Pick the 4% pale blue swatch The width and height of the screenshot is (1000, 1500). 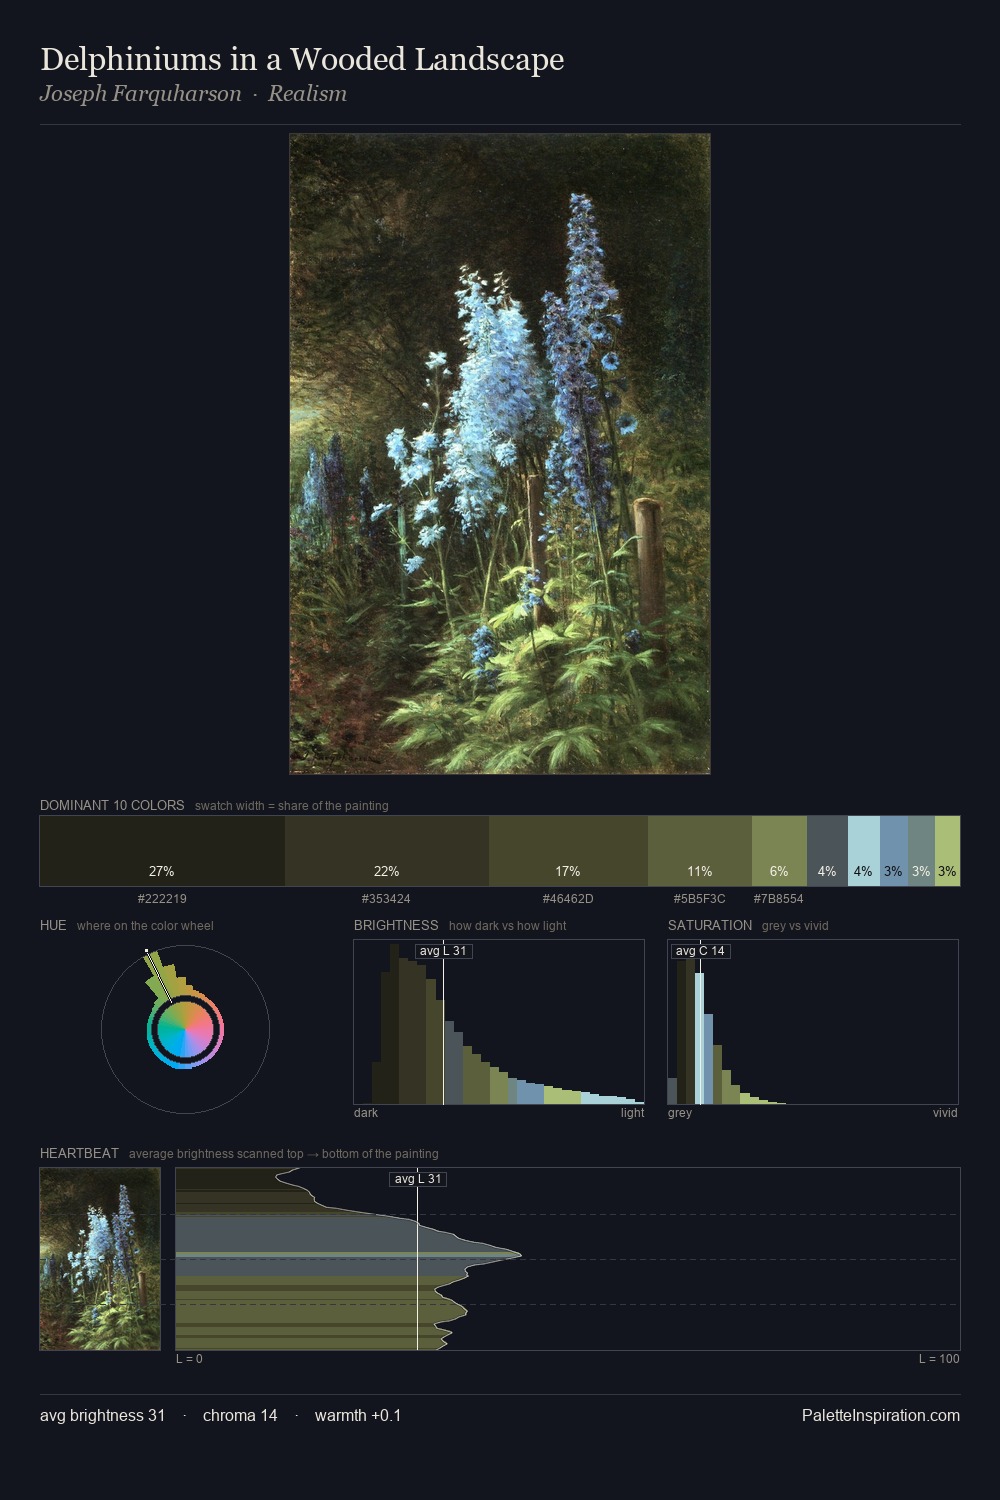pyautogui.click(x=864, y=851)
